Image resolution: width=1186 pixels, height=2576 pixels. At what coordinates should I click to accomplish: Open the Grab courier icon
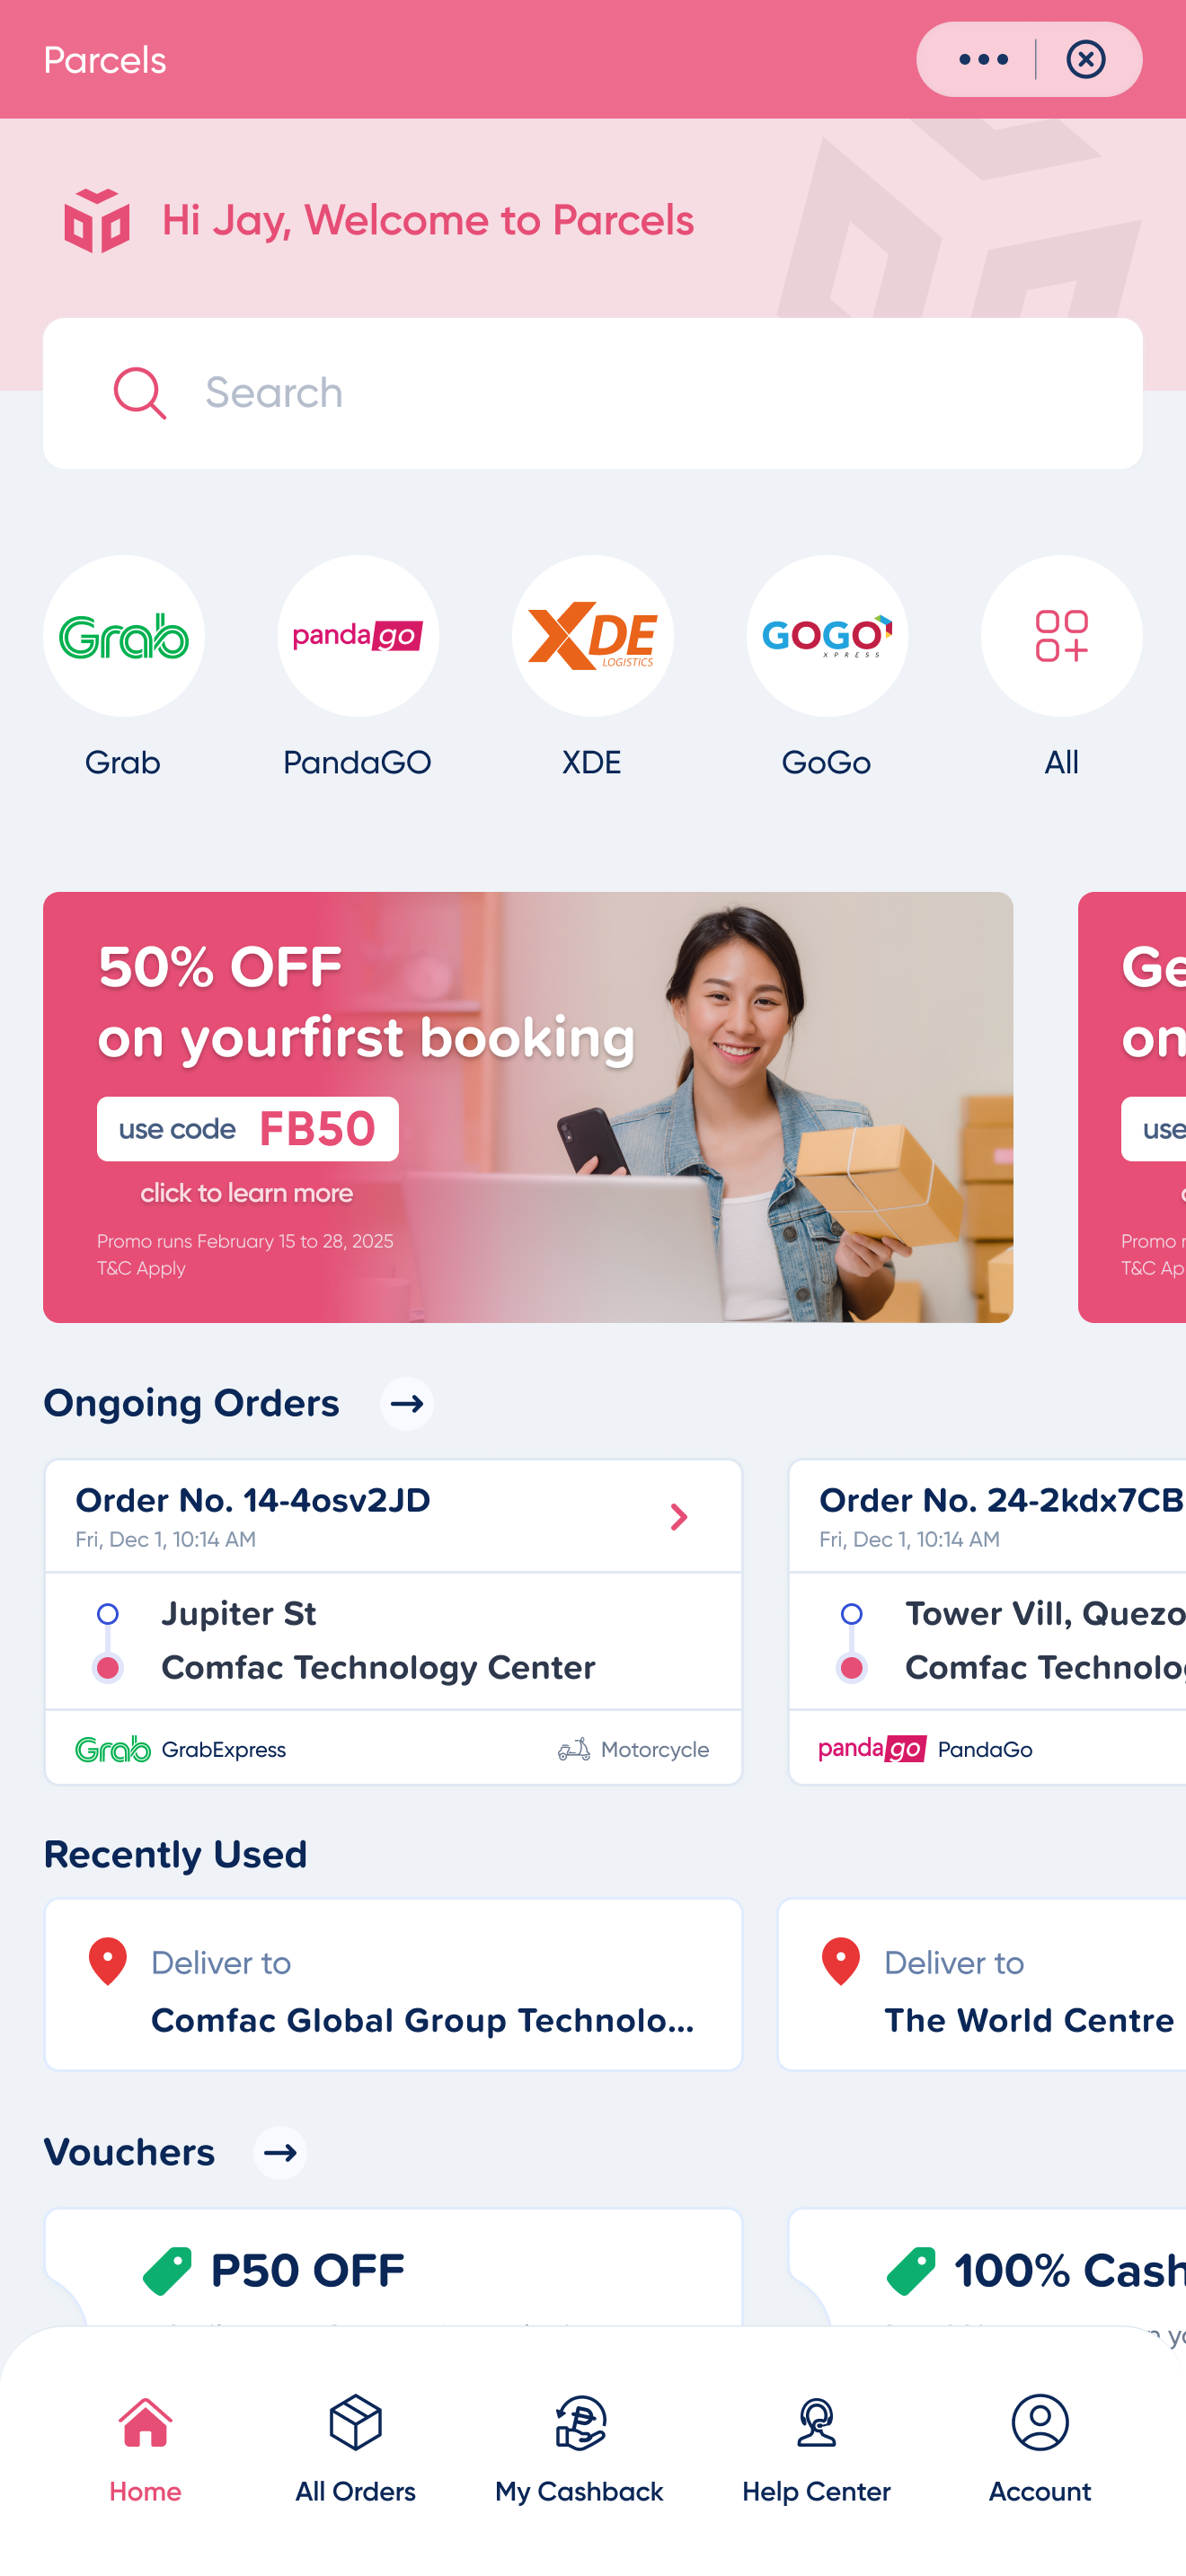pyautogui.click(x=123, y=636)
